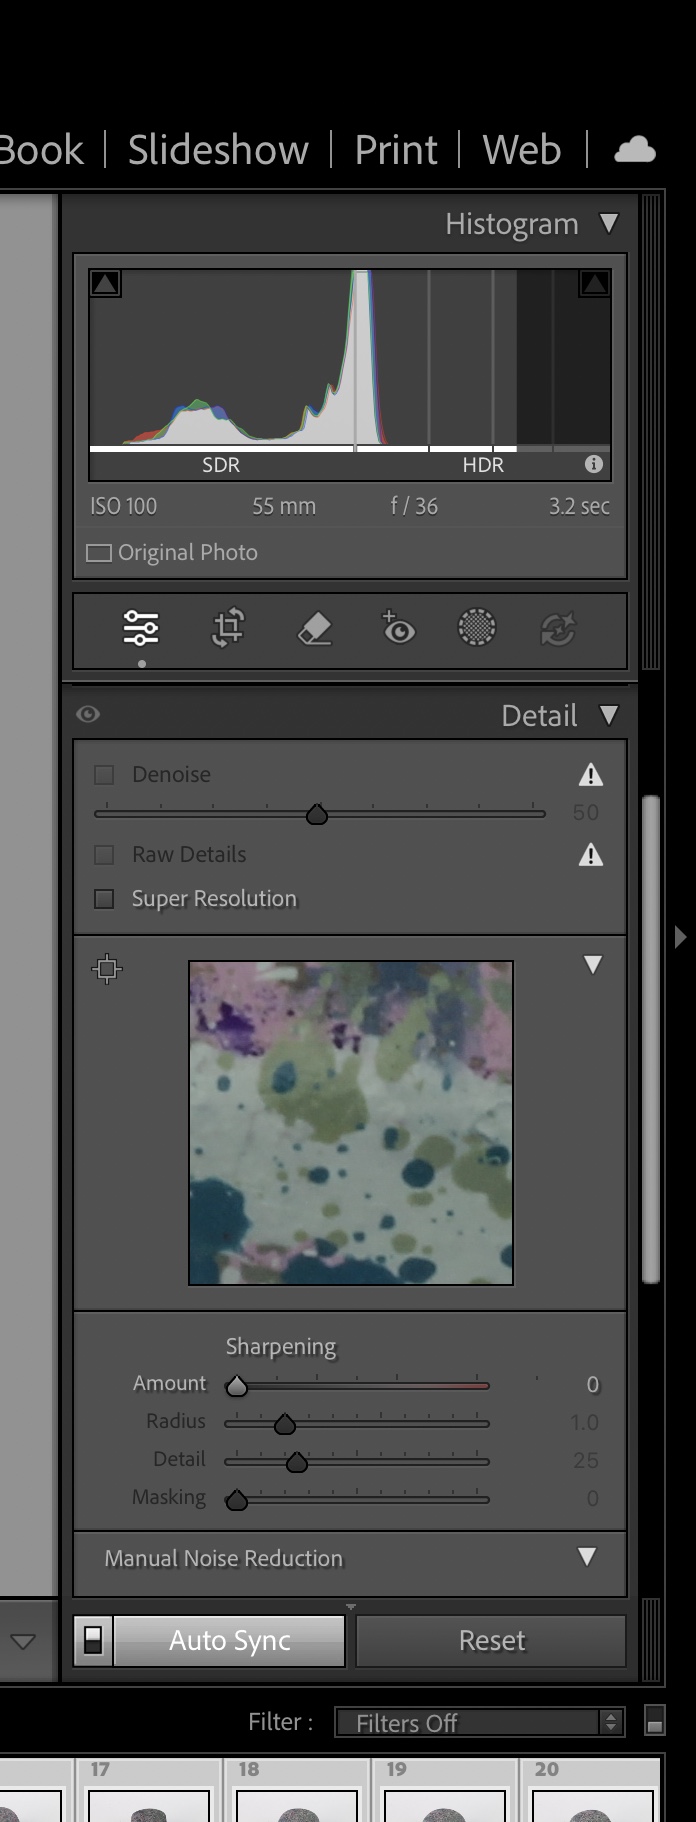
Task: Select the detail preview target picker
Action: [107, 968]
